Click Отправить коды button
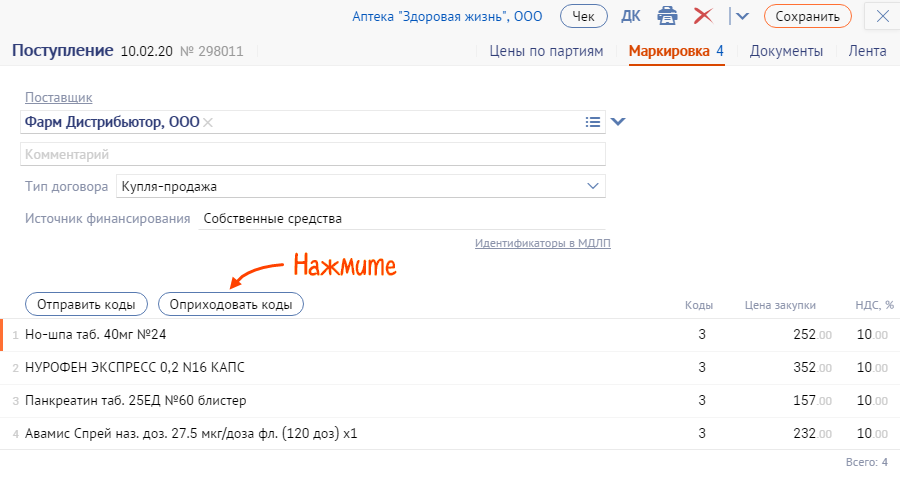Screen dimensions: 900x486 click(x=86, y=304)
